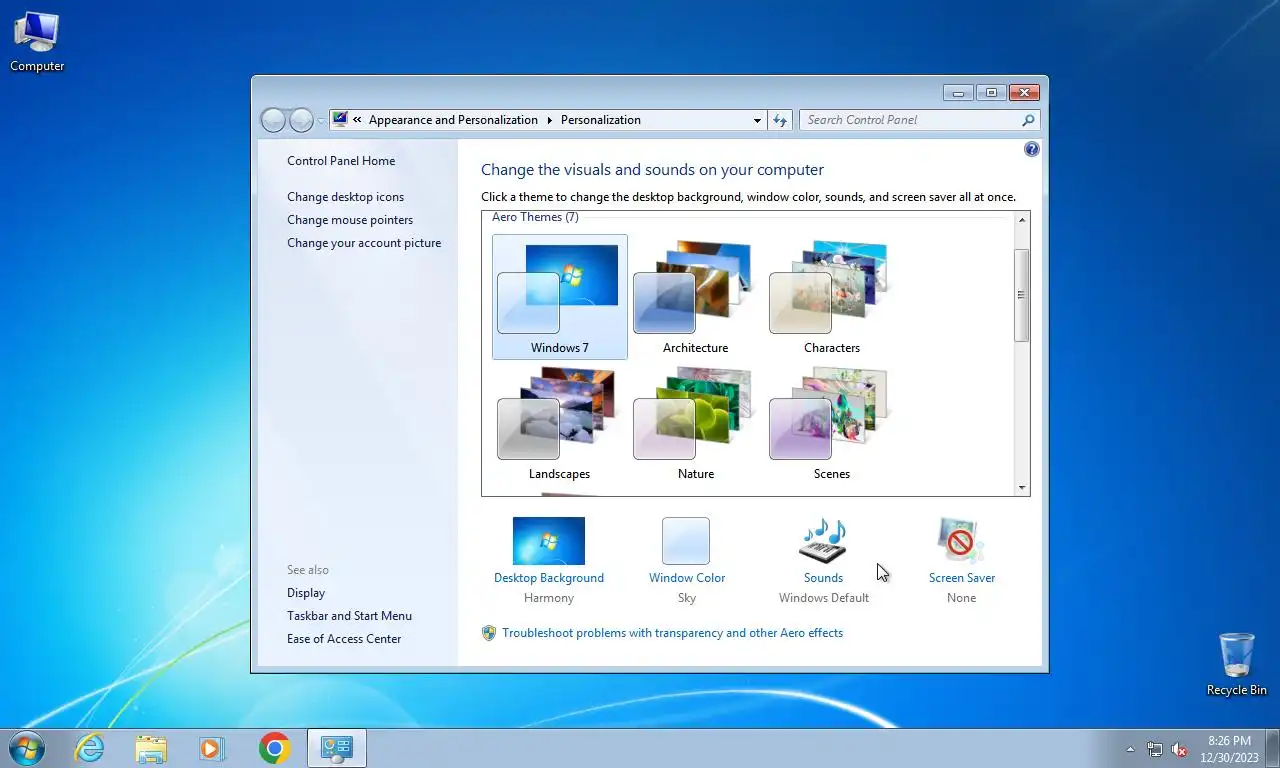Click the address bar refresh button
This screenshot has width=1280, height=768.
point(780,120)
